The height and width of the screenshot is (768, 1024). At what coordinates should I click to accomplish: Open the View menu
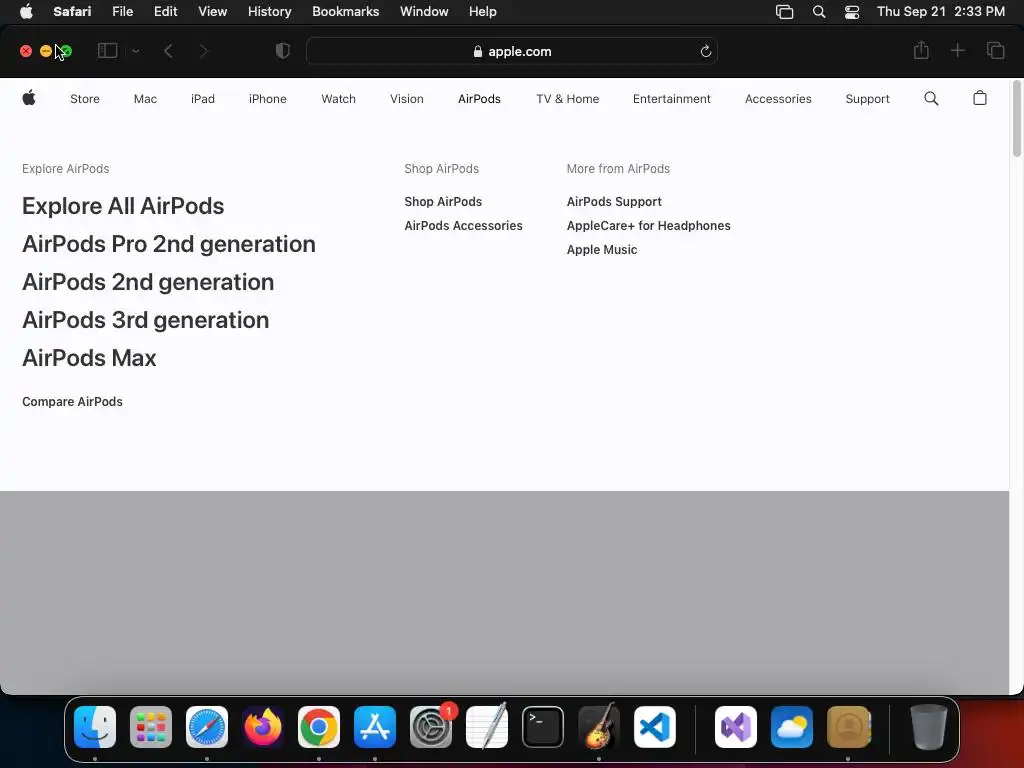pos(212,11)
